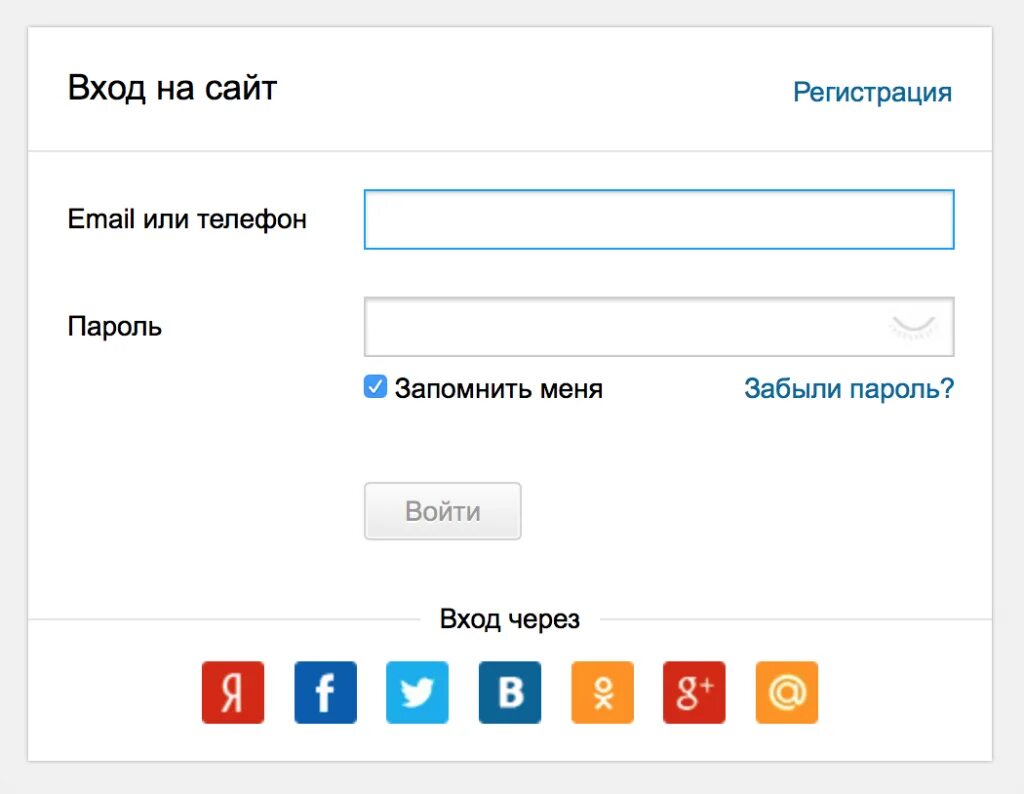Image resolution: width=1024 pixels, height=794 pixels.
Task: Log in with the Google+ icon
Action: click(x=694, y=692)
